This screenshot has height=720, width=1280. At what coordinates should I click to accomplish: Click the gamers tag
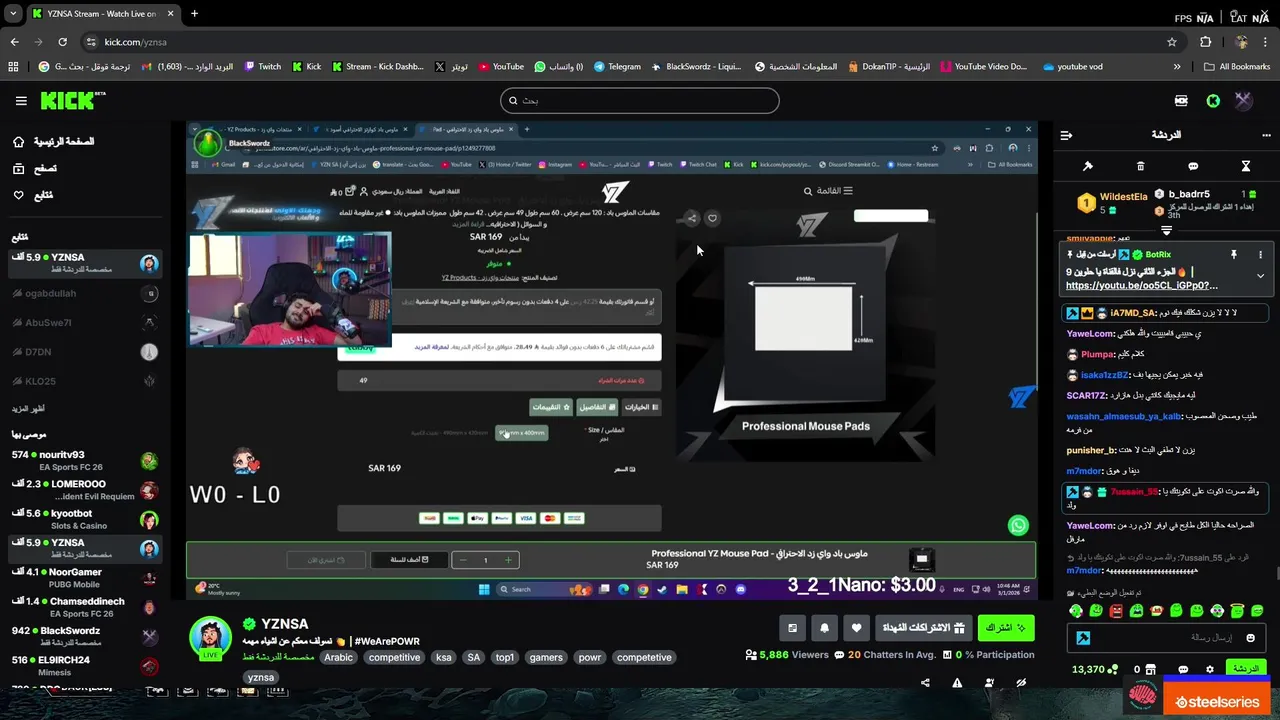coord(546,657)
